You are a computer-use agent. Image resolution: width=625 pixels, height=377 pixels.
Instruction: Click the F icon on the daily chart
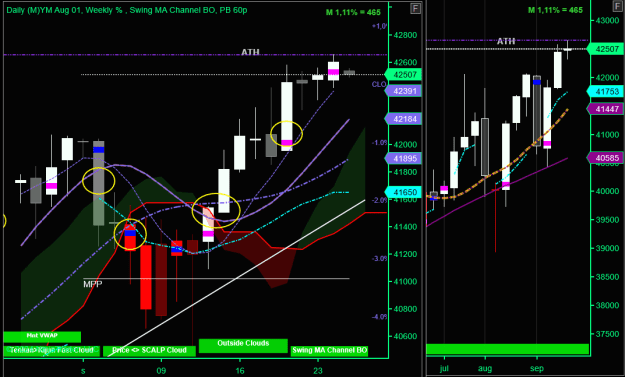416,8
